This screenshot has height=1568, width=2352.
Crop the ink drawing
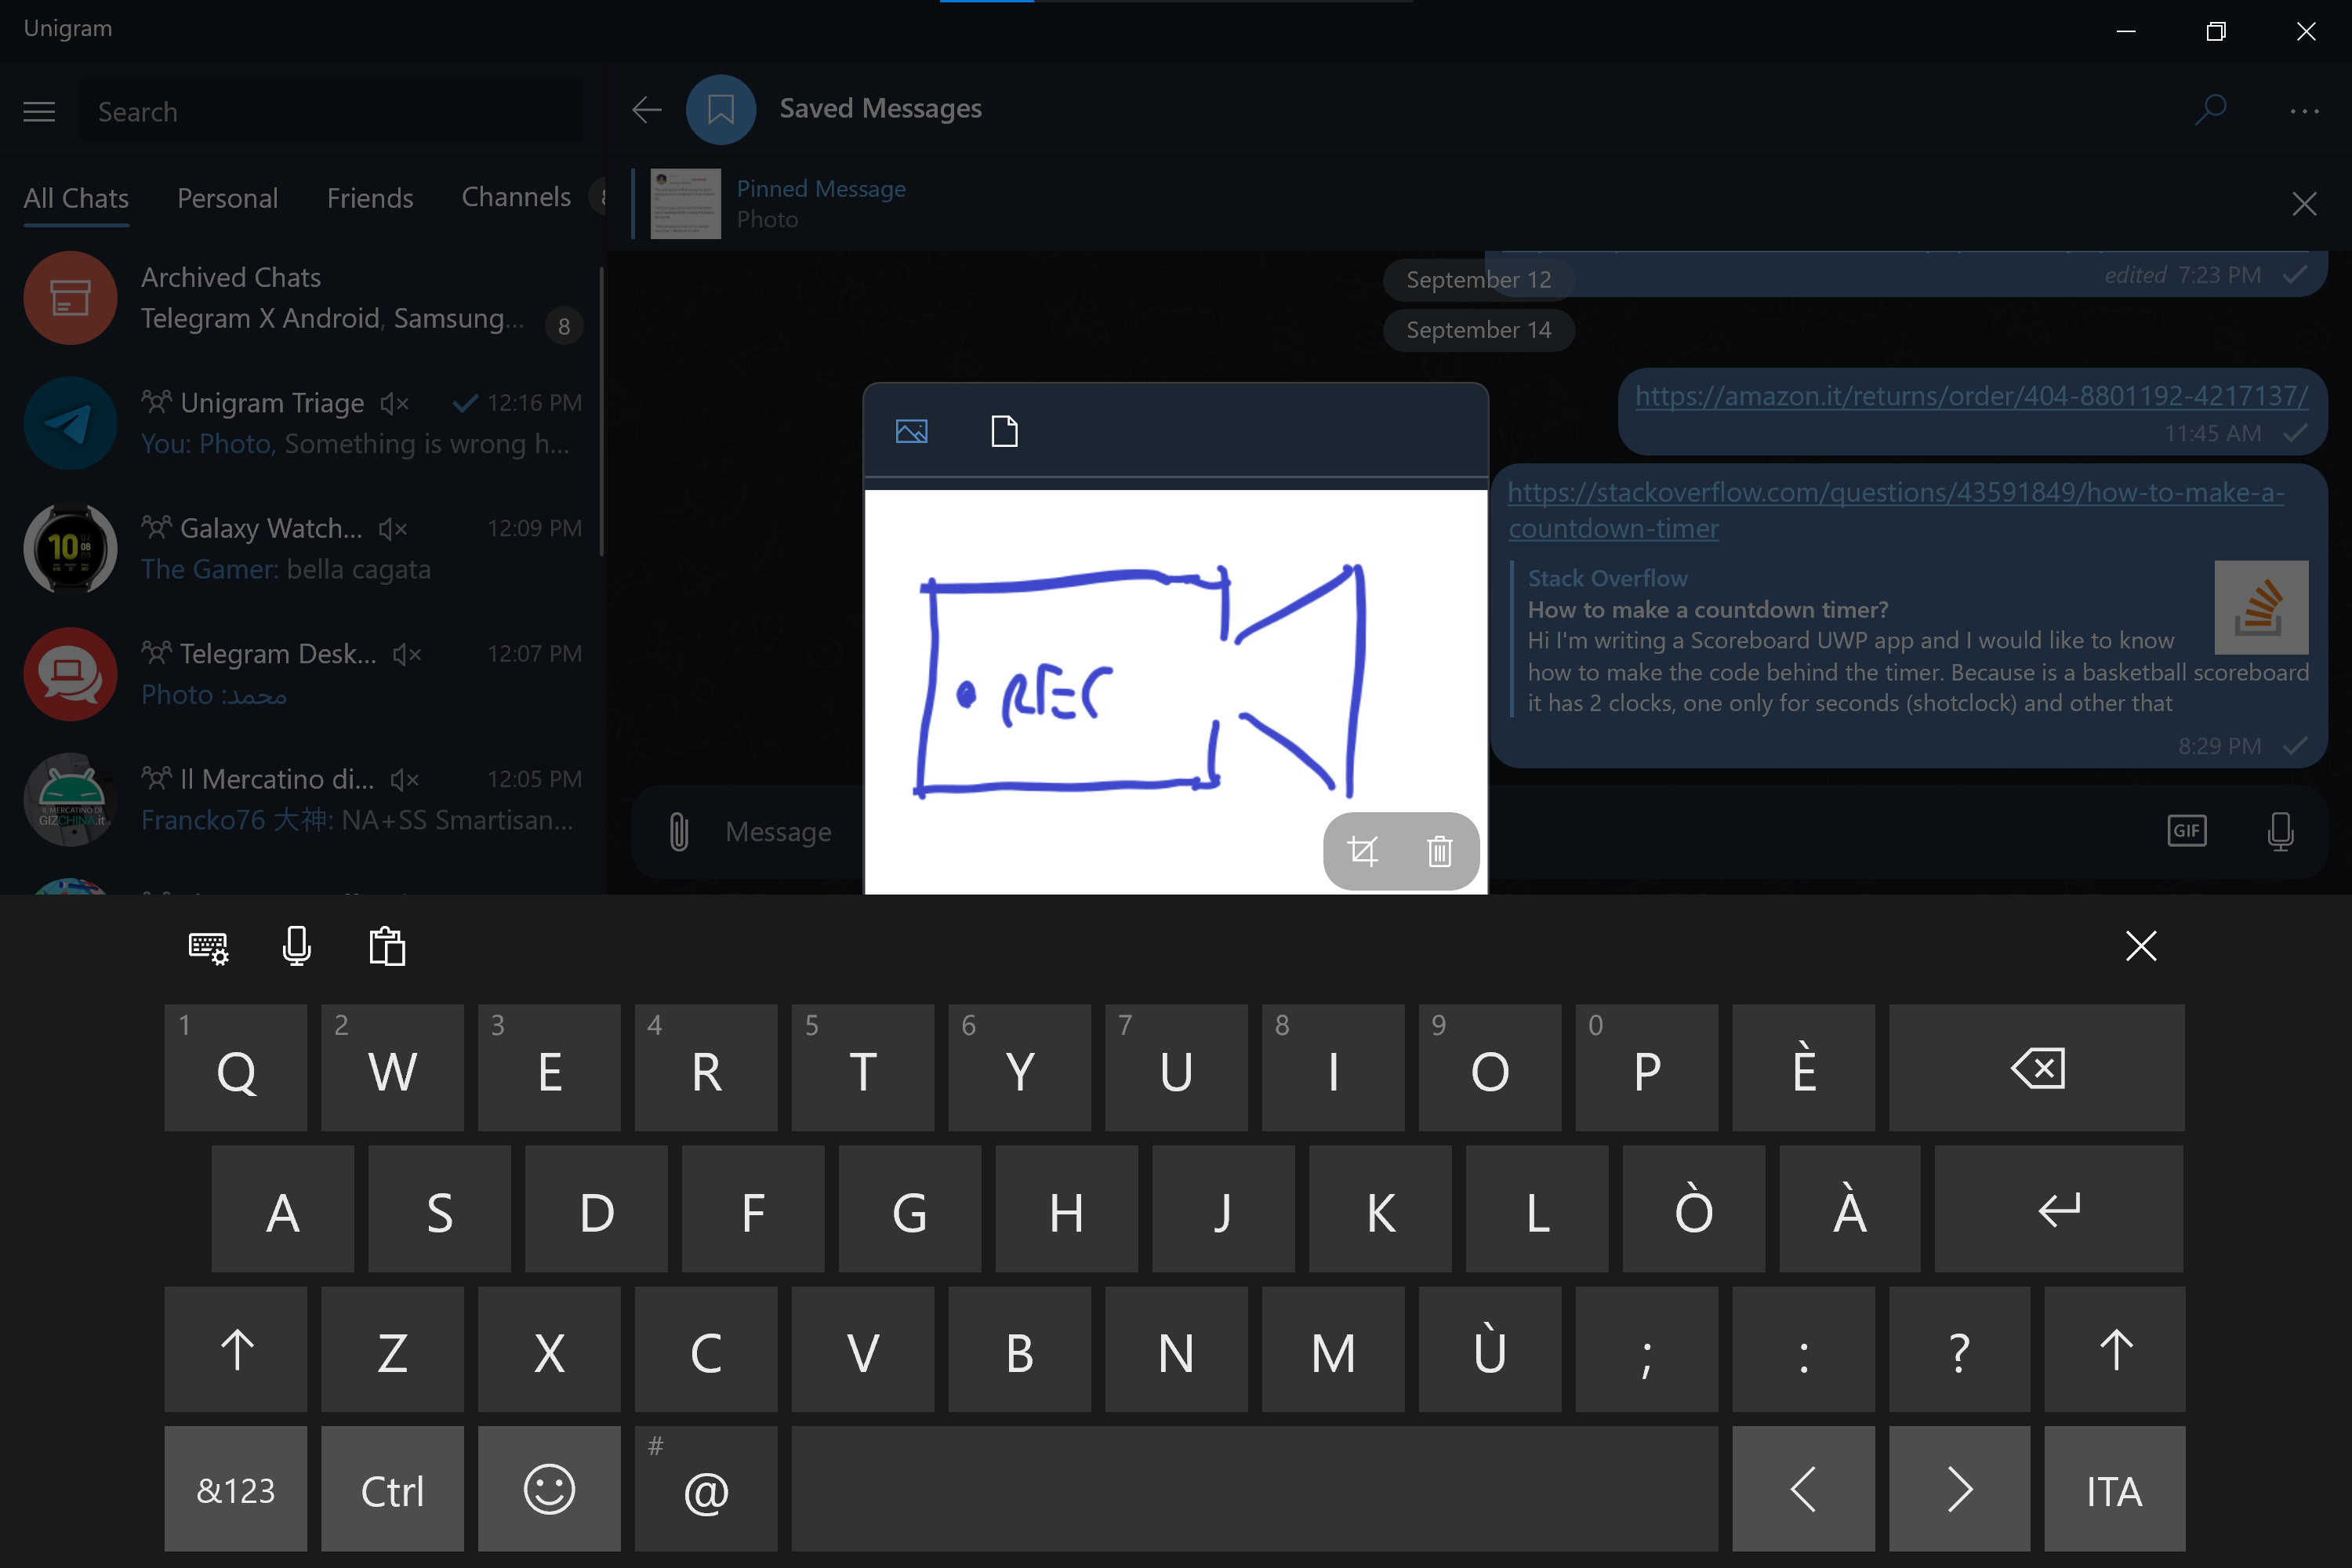[1364, 851]
